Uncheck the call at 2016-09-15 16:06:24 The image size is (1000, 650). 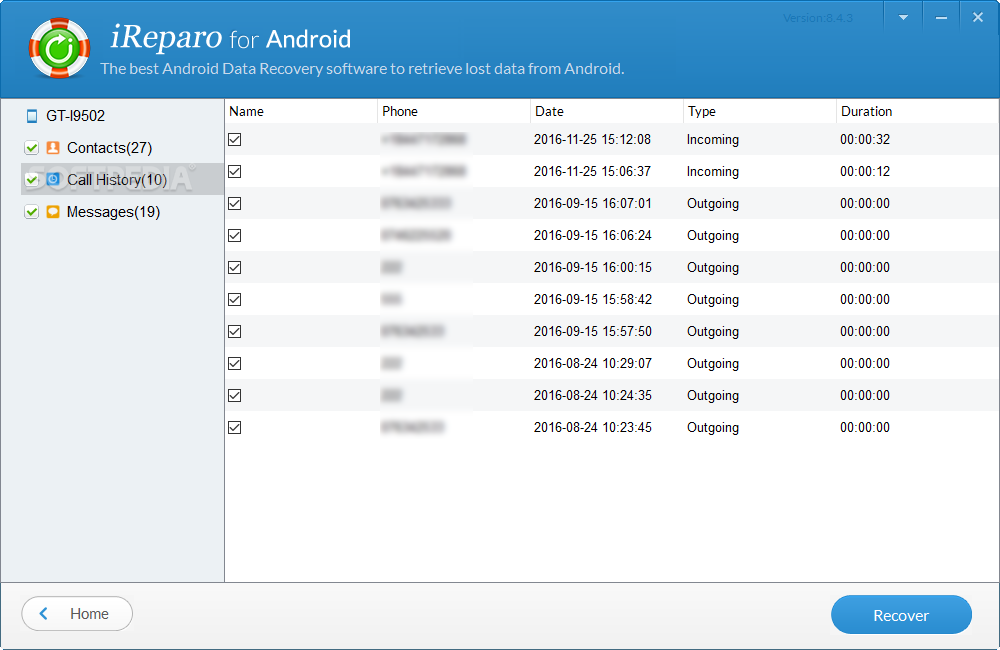point(235,235)
